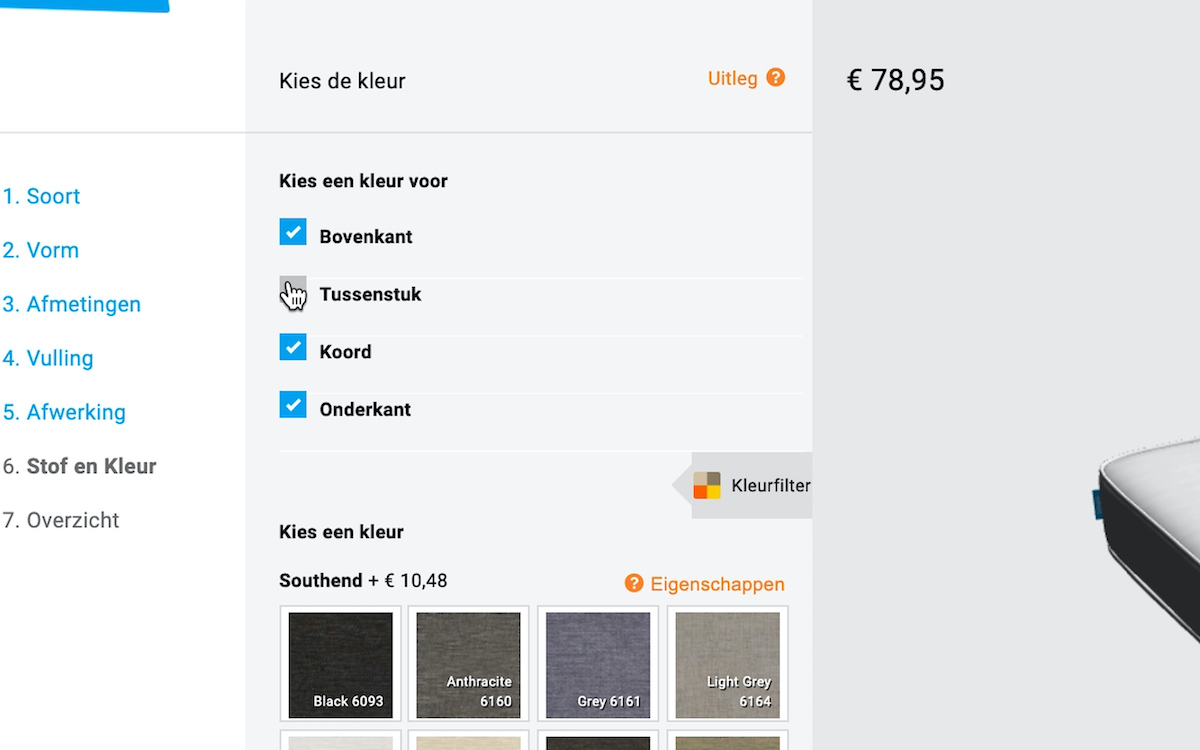Click the Uitleg question mark icon
Screen dimensions: 1200x750
776,78
